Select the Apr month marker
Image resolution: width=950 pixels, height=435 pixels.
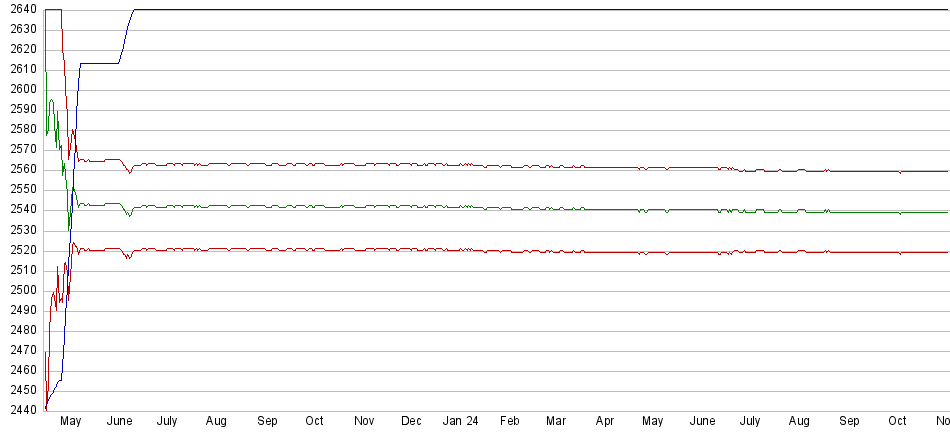click(x=605, y=422)
